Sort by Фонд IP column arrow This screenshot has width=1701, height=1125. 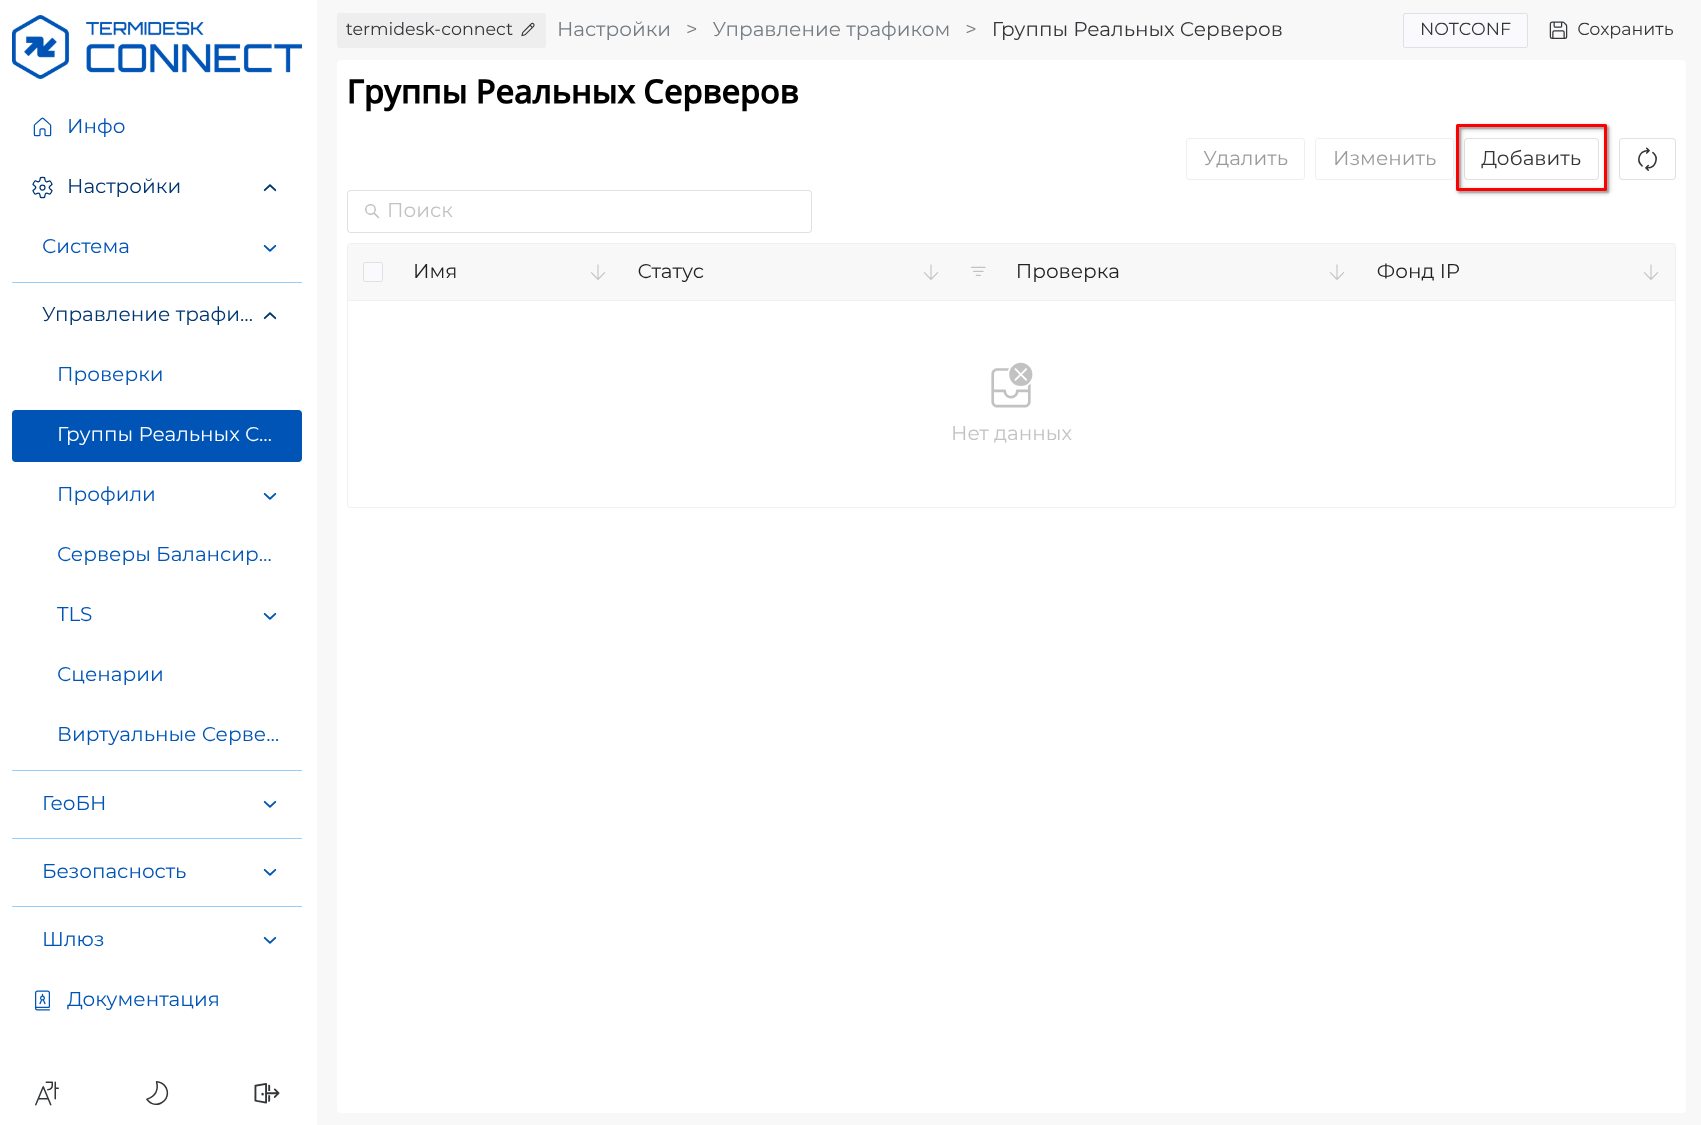pyautogui.click(x=1650, y=272)
